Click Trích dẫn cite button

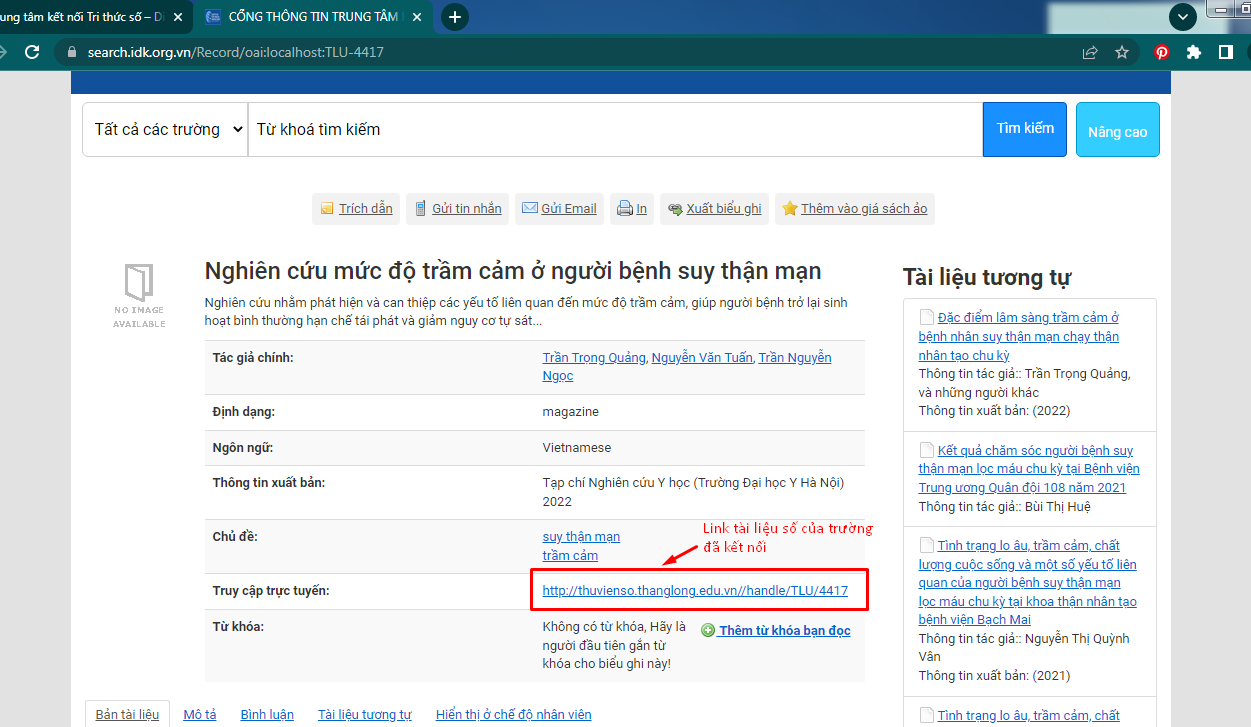pos(356,209)
